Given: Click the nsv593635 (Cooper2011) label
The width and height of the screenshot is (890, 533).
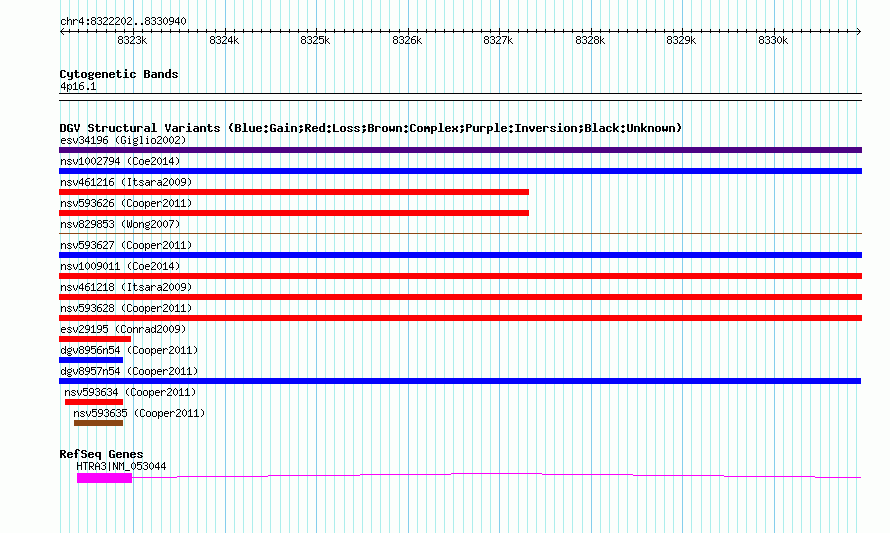Looking at the screenshot, I should (139, 413).
